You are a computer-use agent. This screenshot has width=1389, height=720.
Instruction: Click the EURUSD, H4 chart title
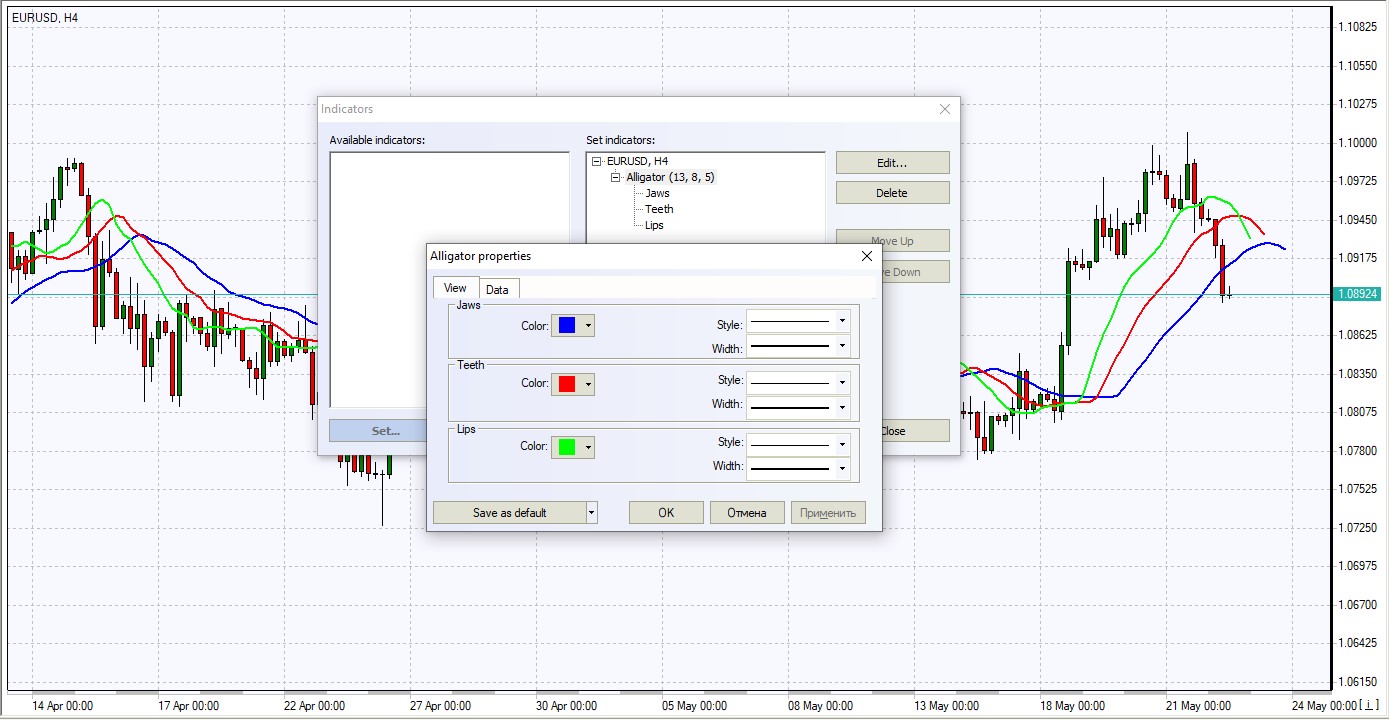(45, 17)
